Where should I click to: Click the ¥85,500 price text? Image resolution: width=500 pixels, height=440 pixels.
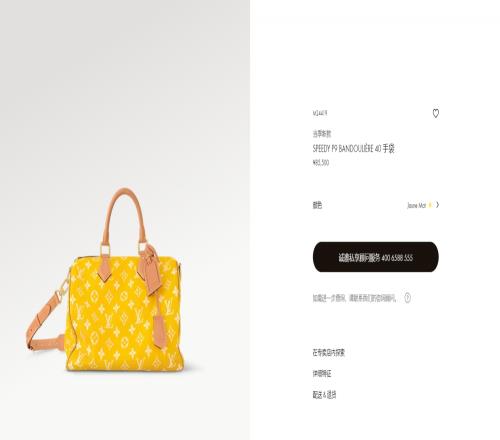click(321, 163)
